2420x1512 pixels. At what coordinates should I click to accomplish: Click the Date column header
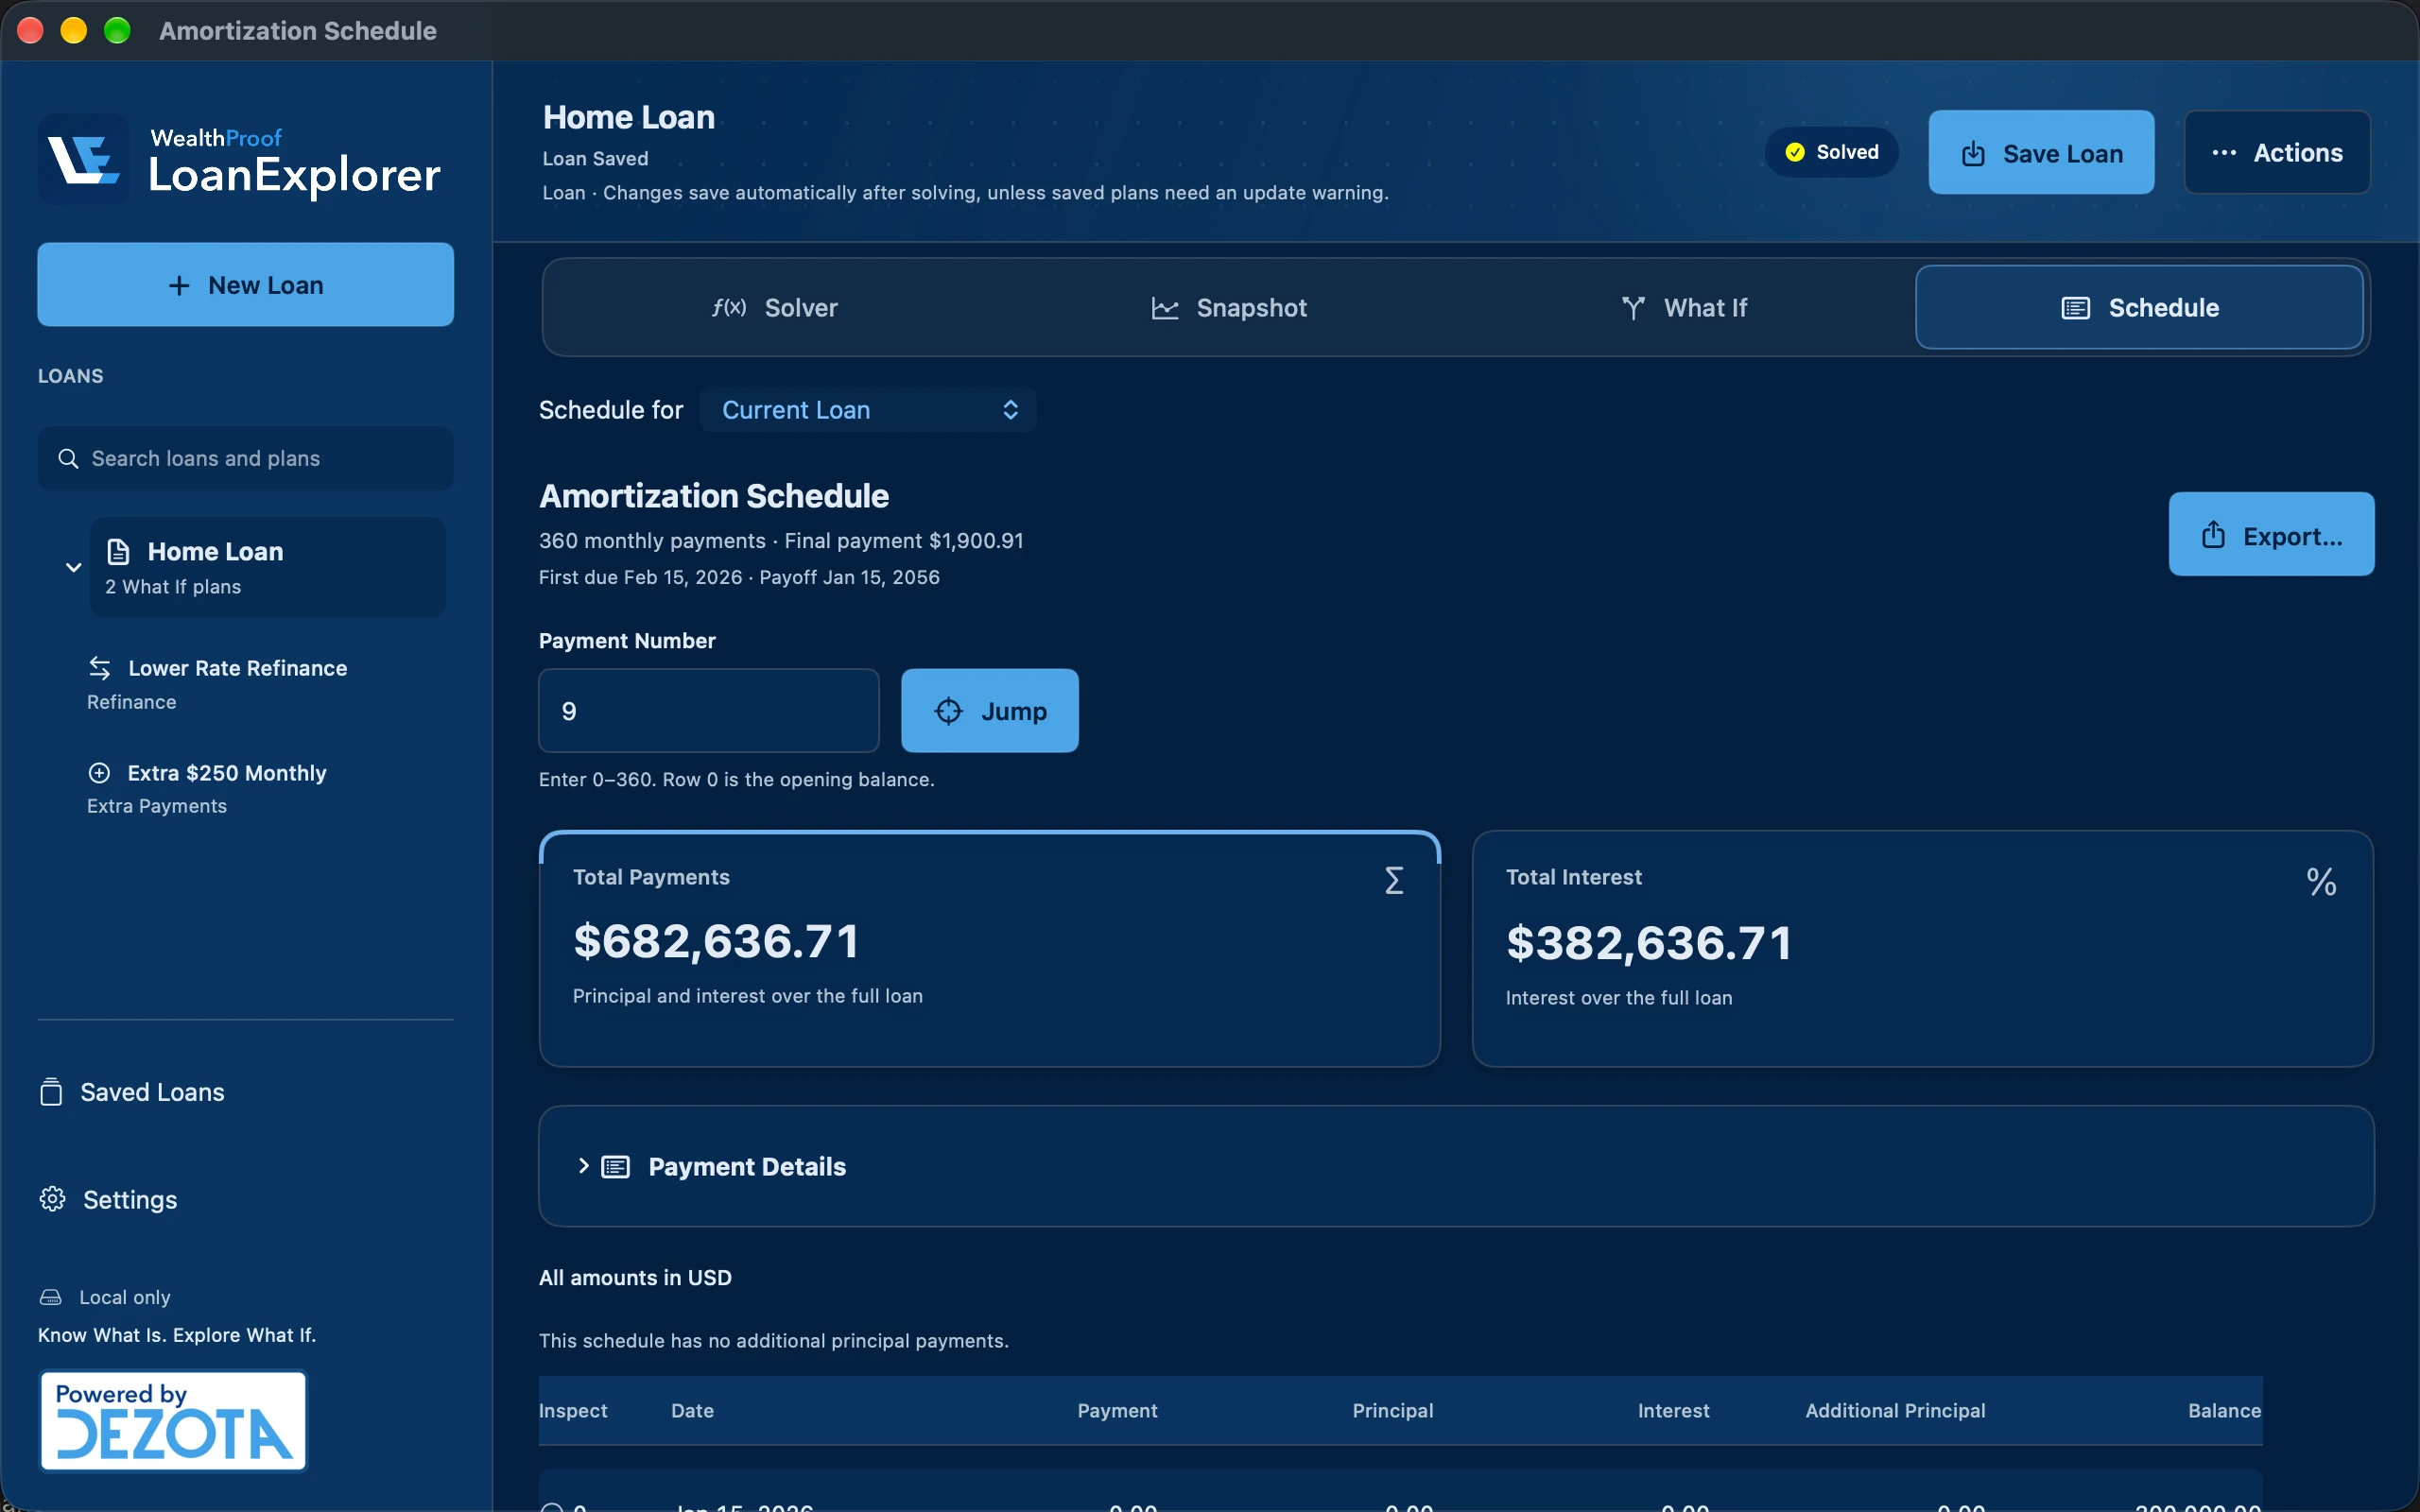click(x=692, y=1410)
